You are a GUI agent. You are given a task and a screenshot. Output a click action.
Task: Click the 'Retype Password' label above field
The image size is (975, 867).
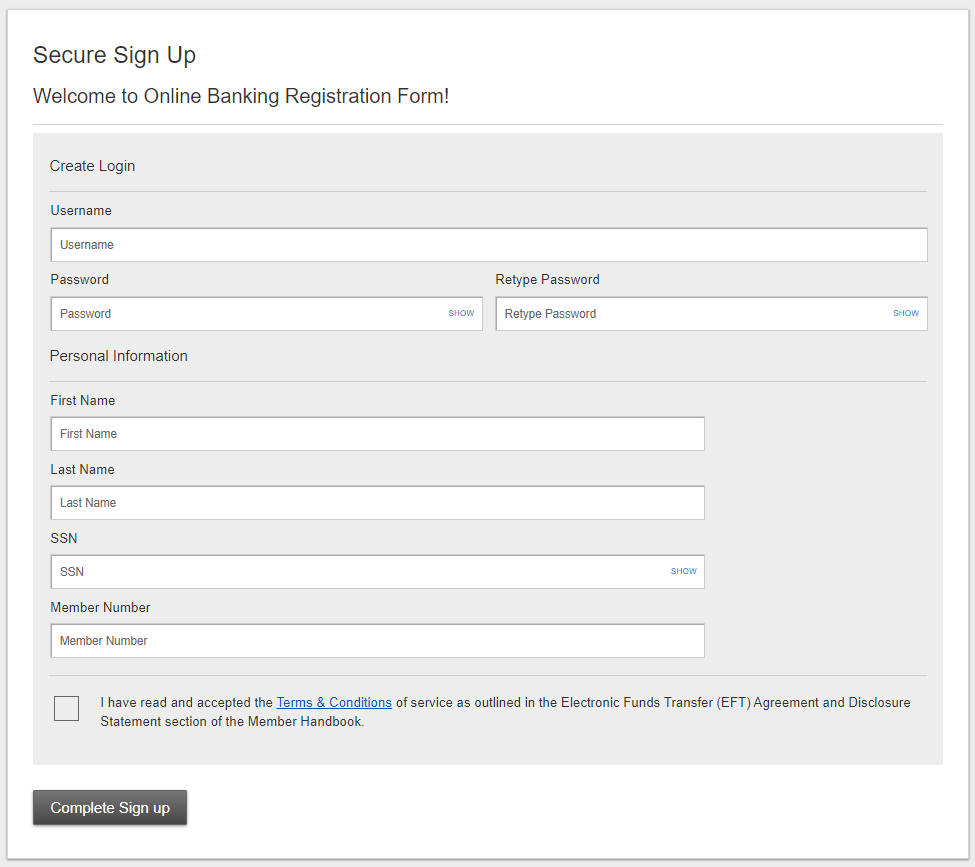(547, 279)
